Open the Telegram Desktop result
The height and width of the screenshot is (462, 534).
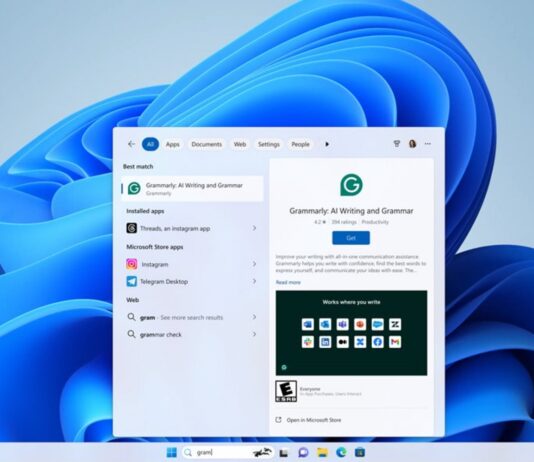coord(192,282)
